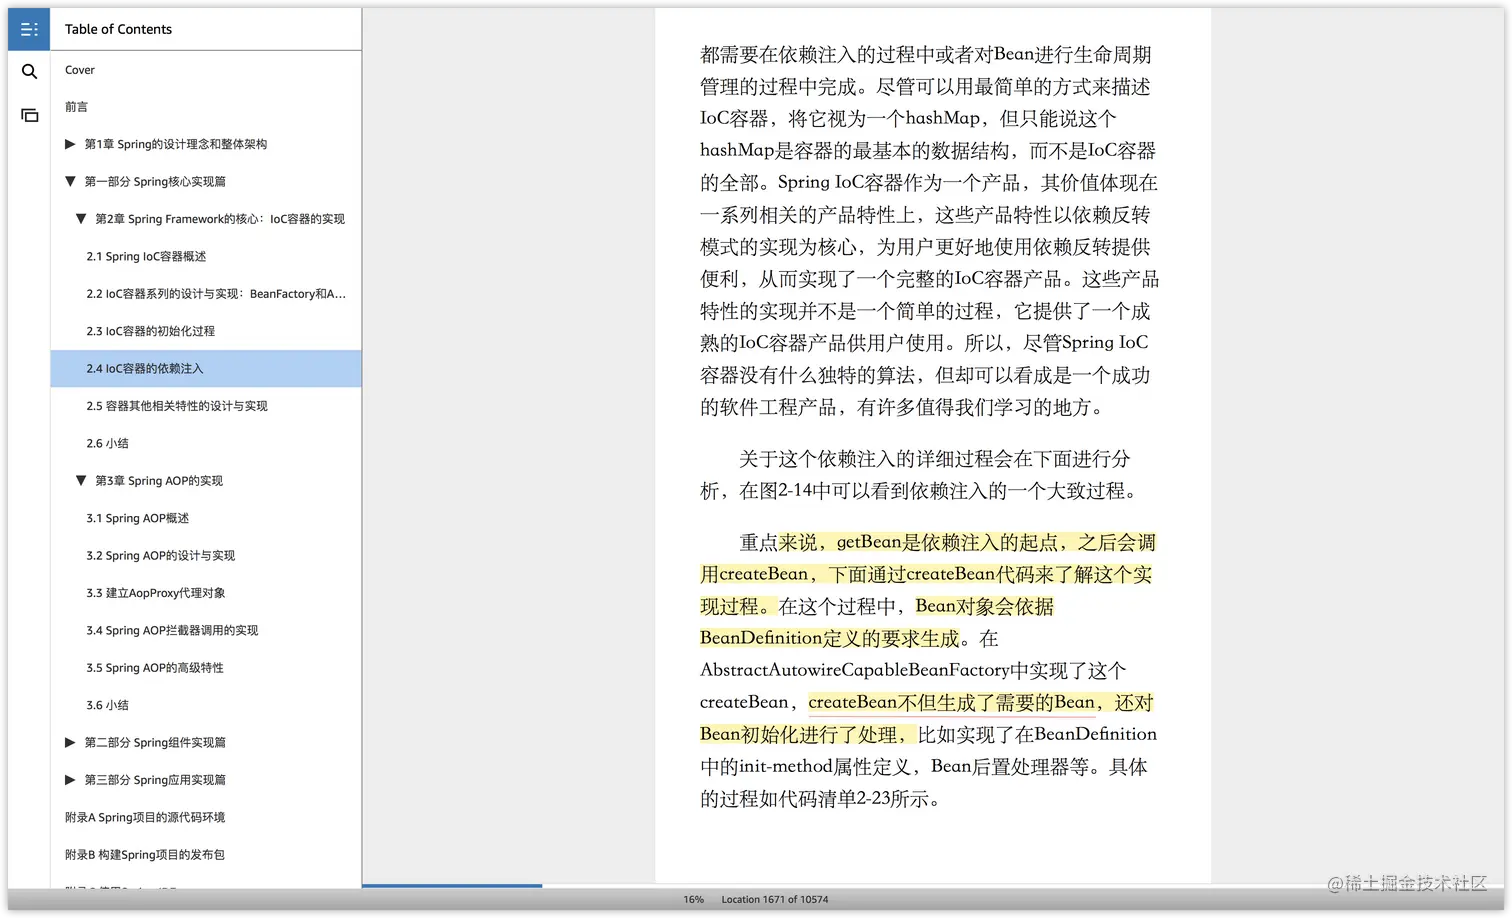Open the notebook flashcards icon
The height and width of the screenshot is (918, 1512).
click(x=29, y=115)
